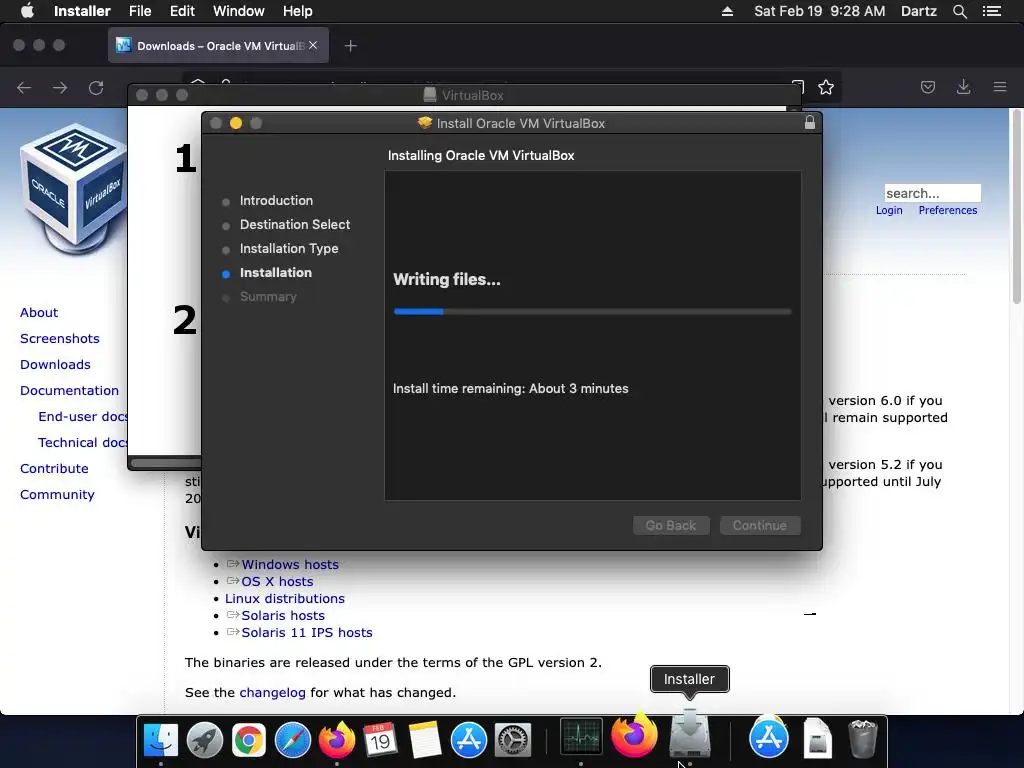Open Firefox downloads arrow icon
Image resolution: width=1024 pixels, height=768 pixels.
pyautogui.click(x=963, y=87)
